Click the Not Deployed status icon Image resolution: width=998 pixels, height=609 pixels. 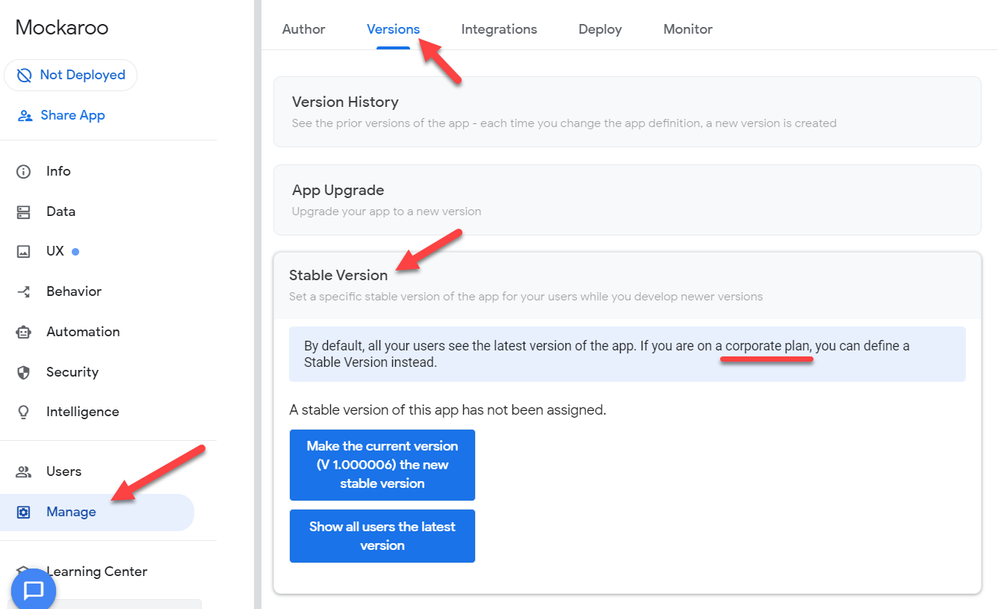click(x=24, y=75)
